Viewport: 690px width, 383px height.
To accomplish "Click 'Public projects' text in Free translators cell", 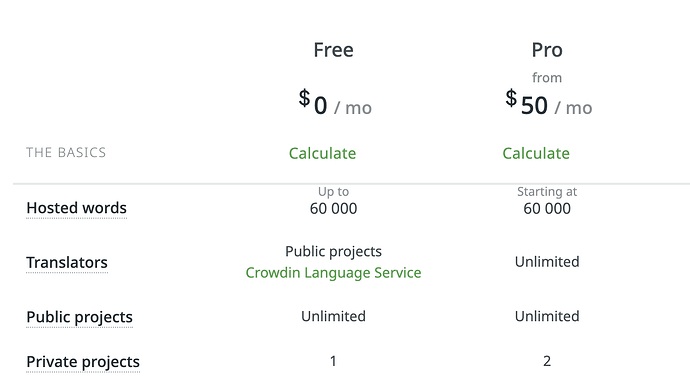I will pos(333,251).
